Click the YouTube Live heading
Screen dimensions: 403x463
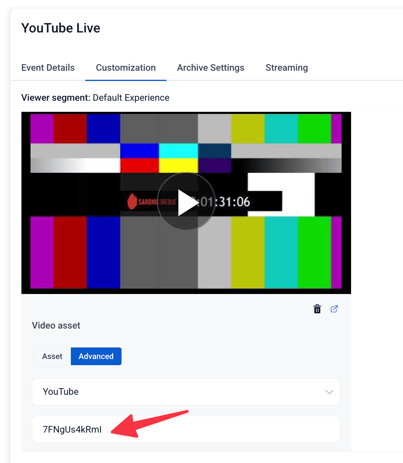(x=61, y=28)
